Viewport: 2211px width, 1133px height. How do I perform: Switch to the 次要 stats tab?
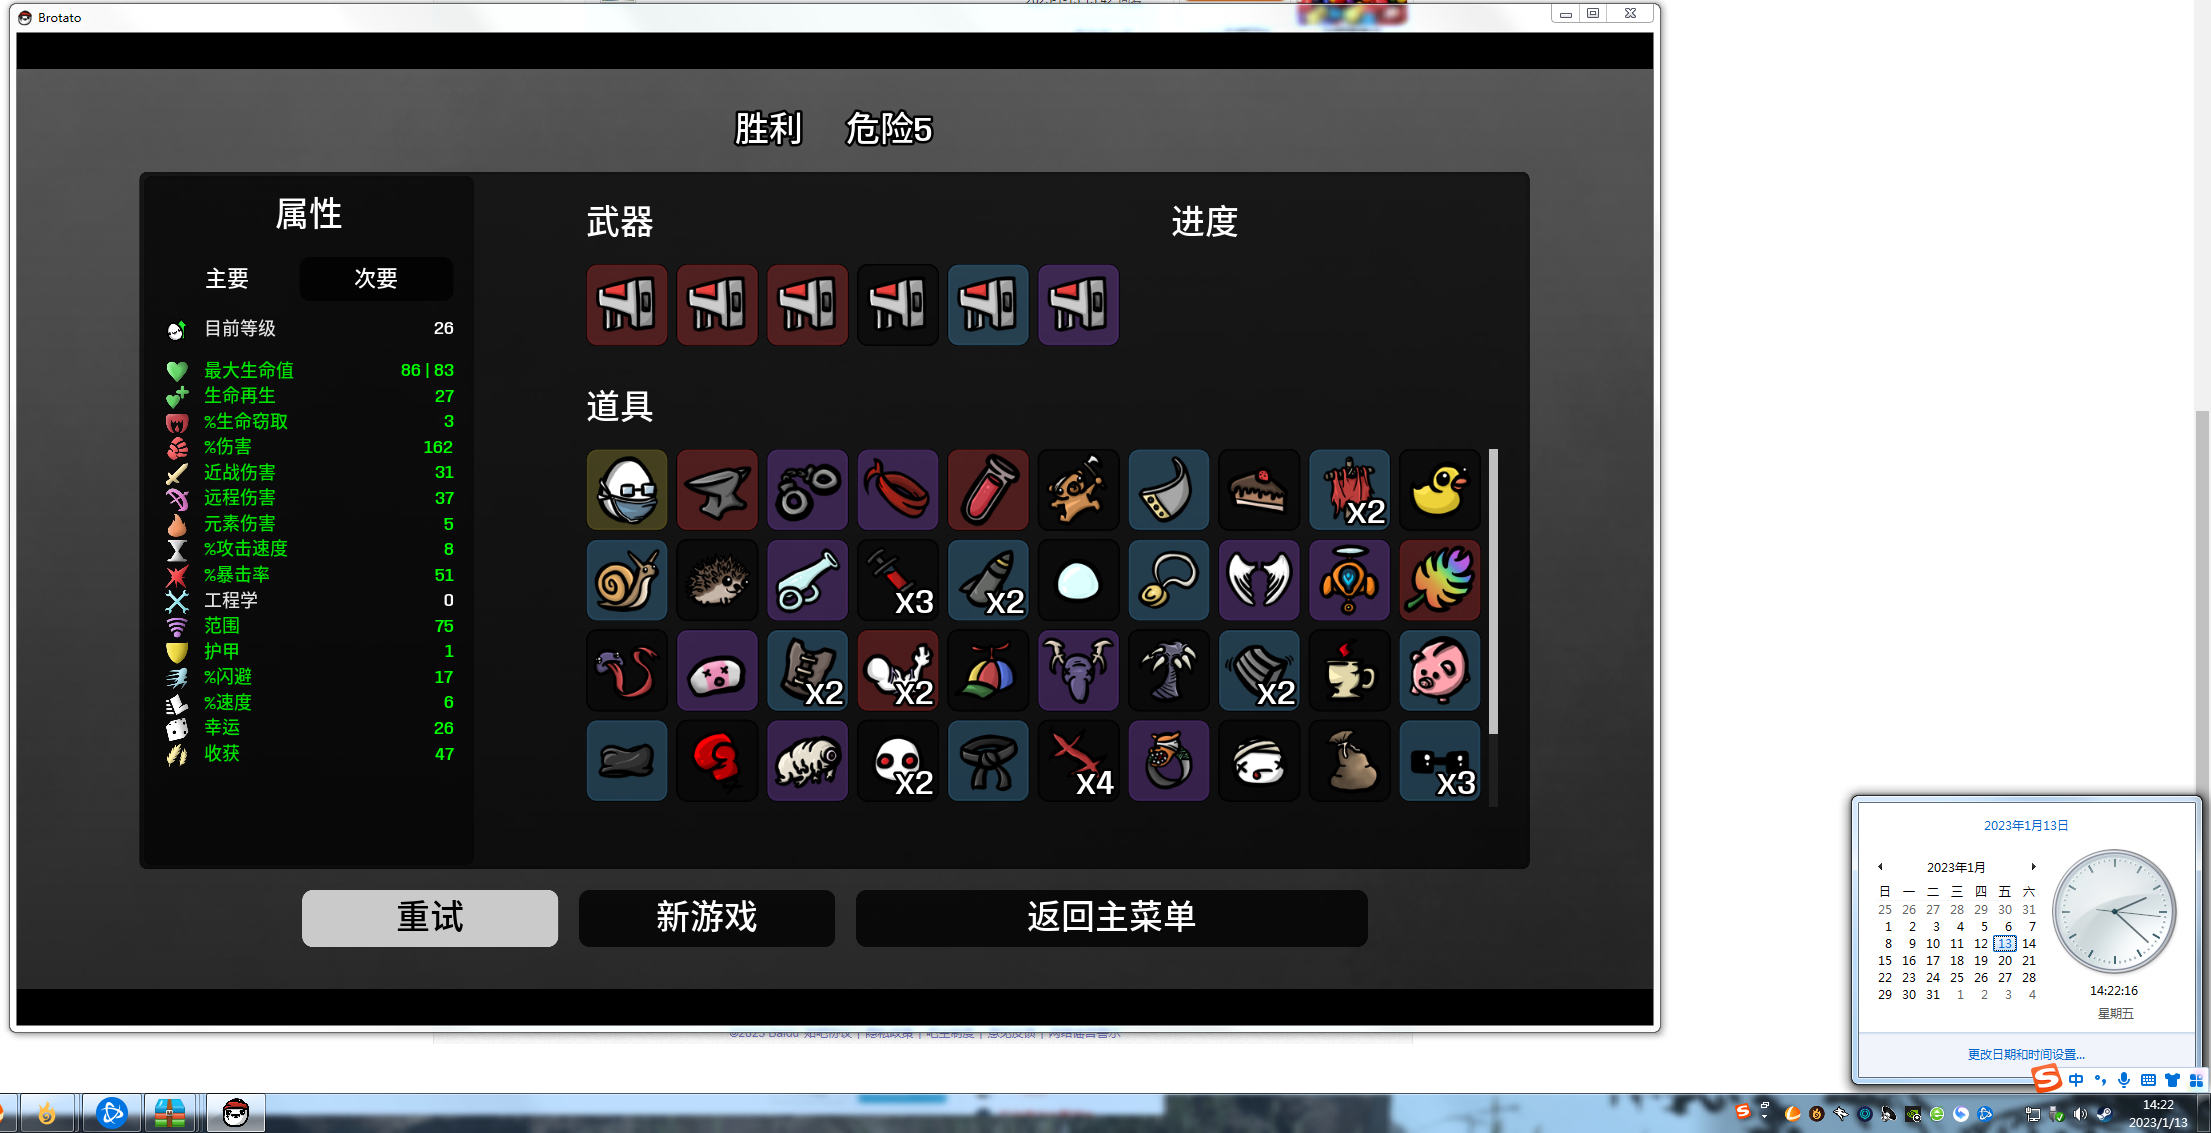point(376,279)
